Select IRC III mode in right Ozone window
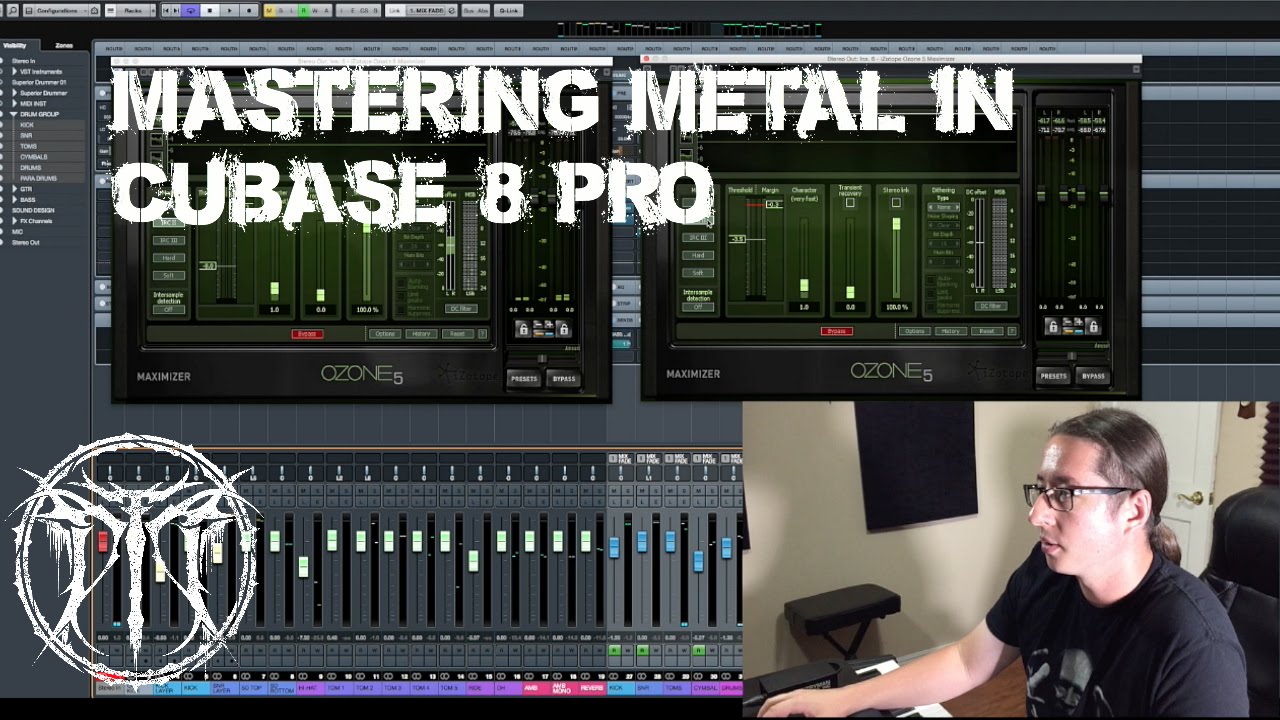Screen dimensions: 1280x720 [x=698, y=238]
